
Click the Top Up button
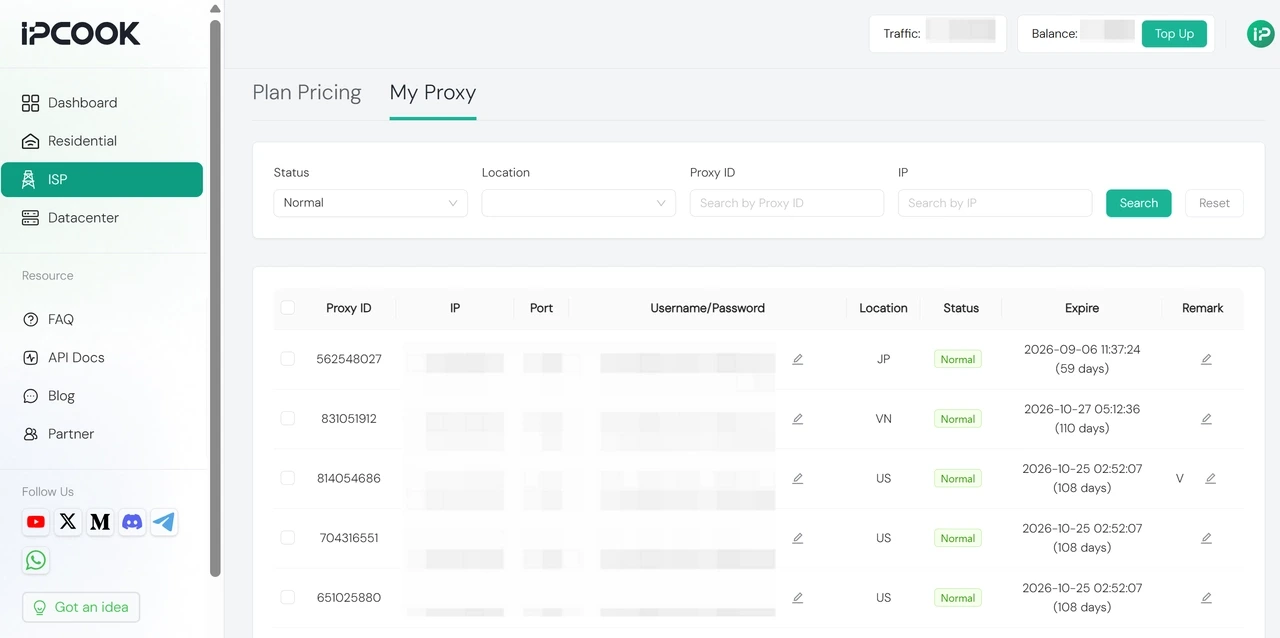(1174, 34)
